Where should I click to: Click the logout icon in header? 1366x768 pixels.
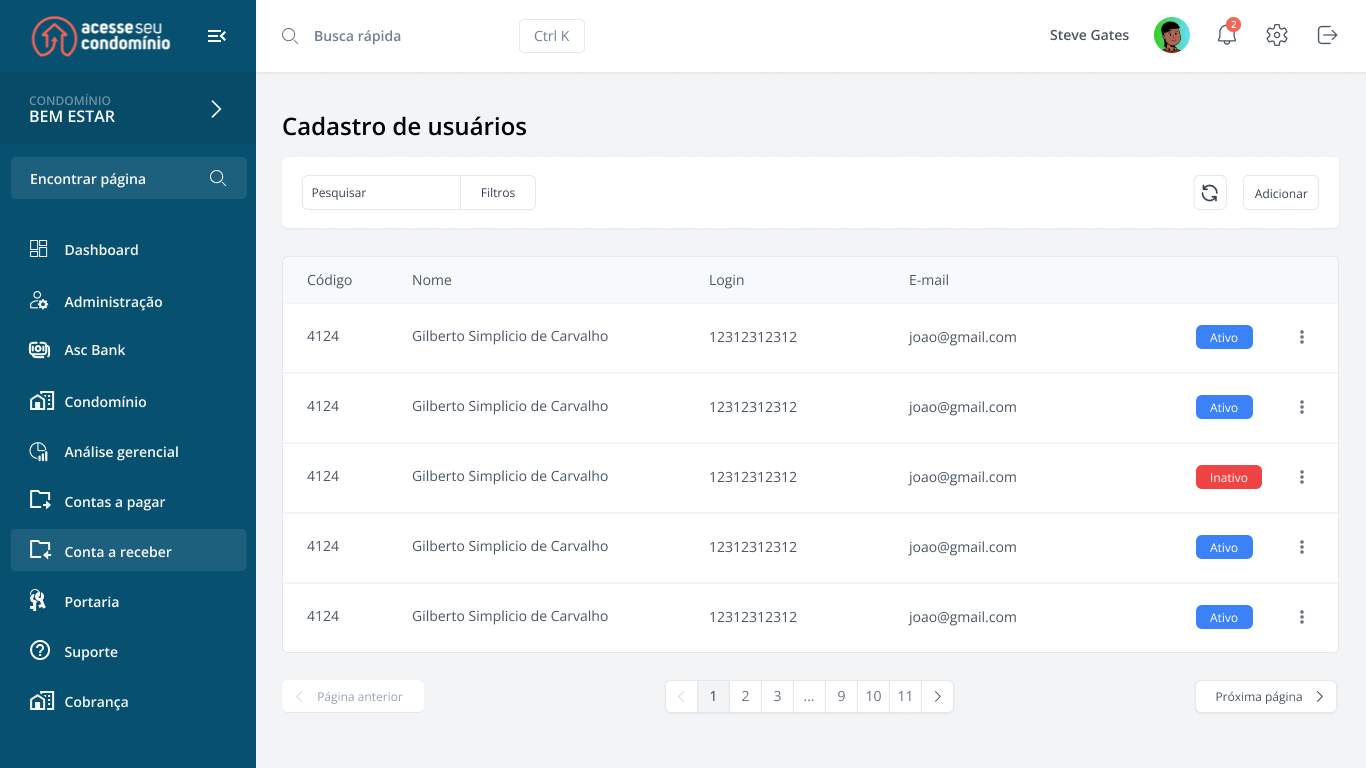tap(1327, 35)
